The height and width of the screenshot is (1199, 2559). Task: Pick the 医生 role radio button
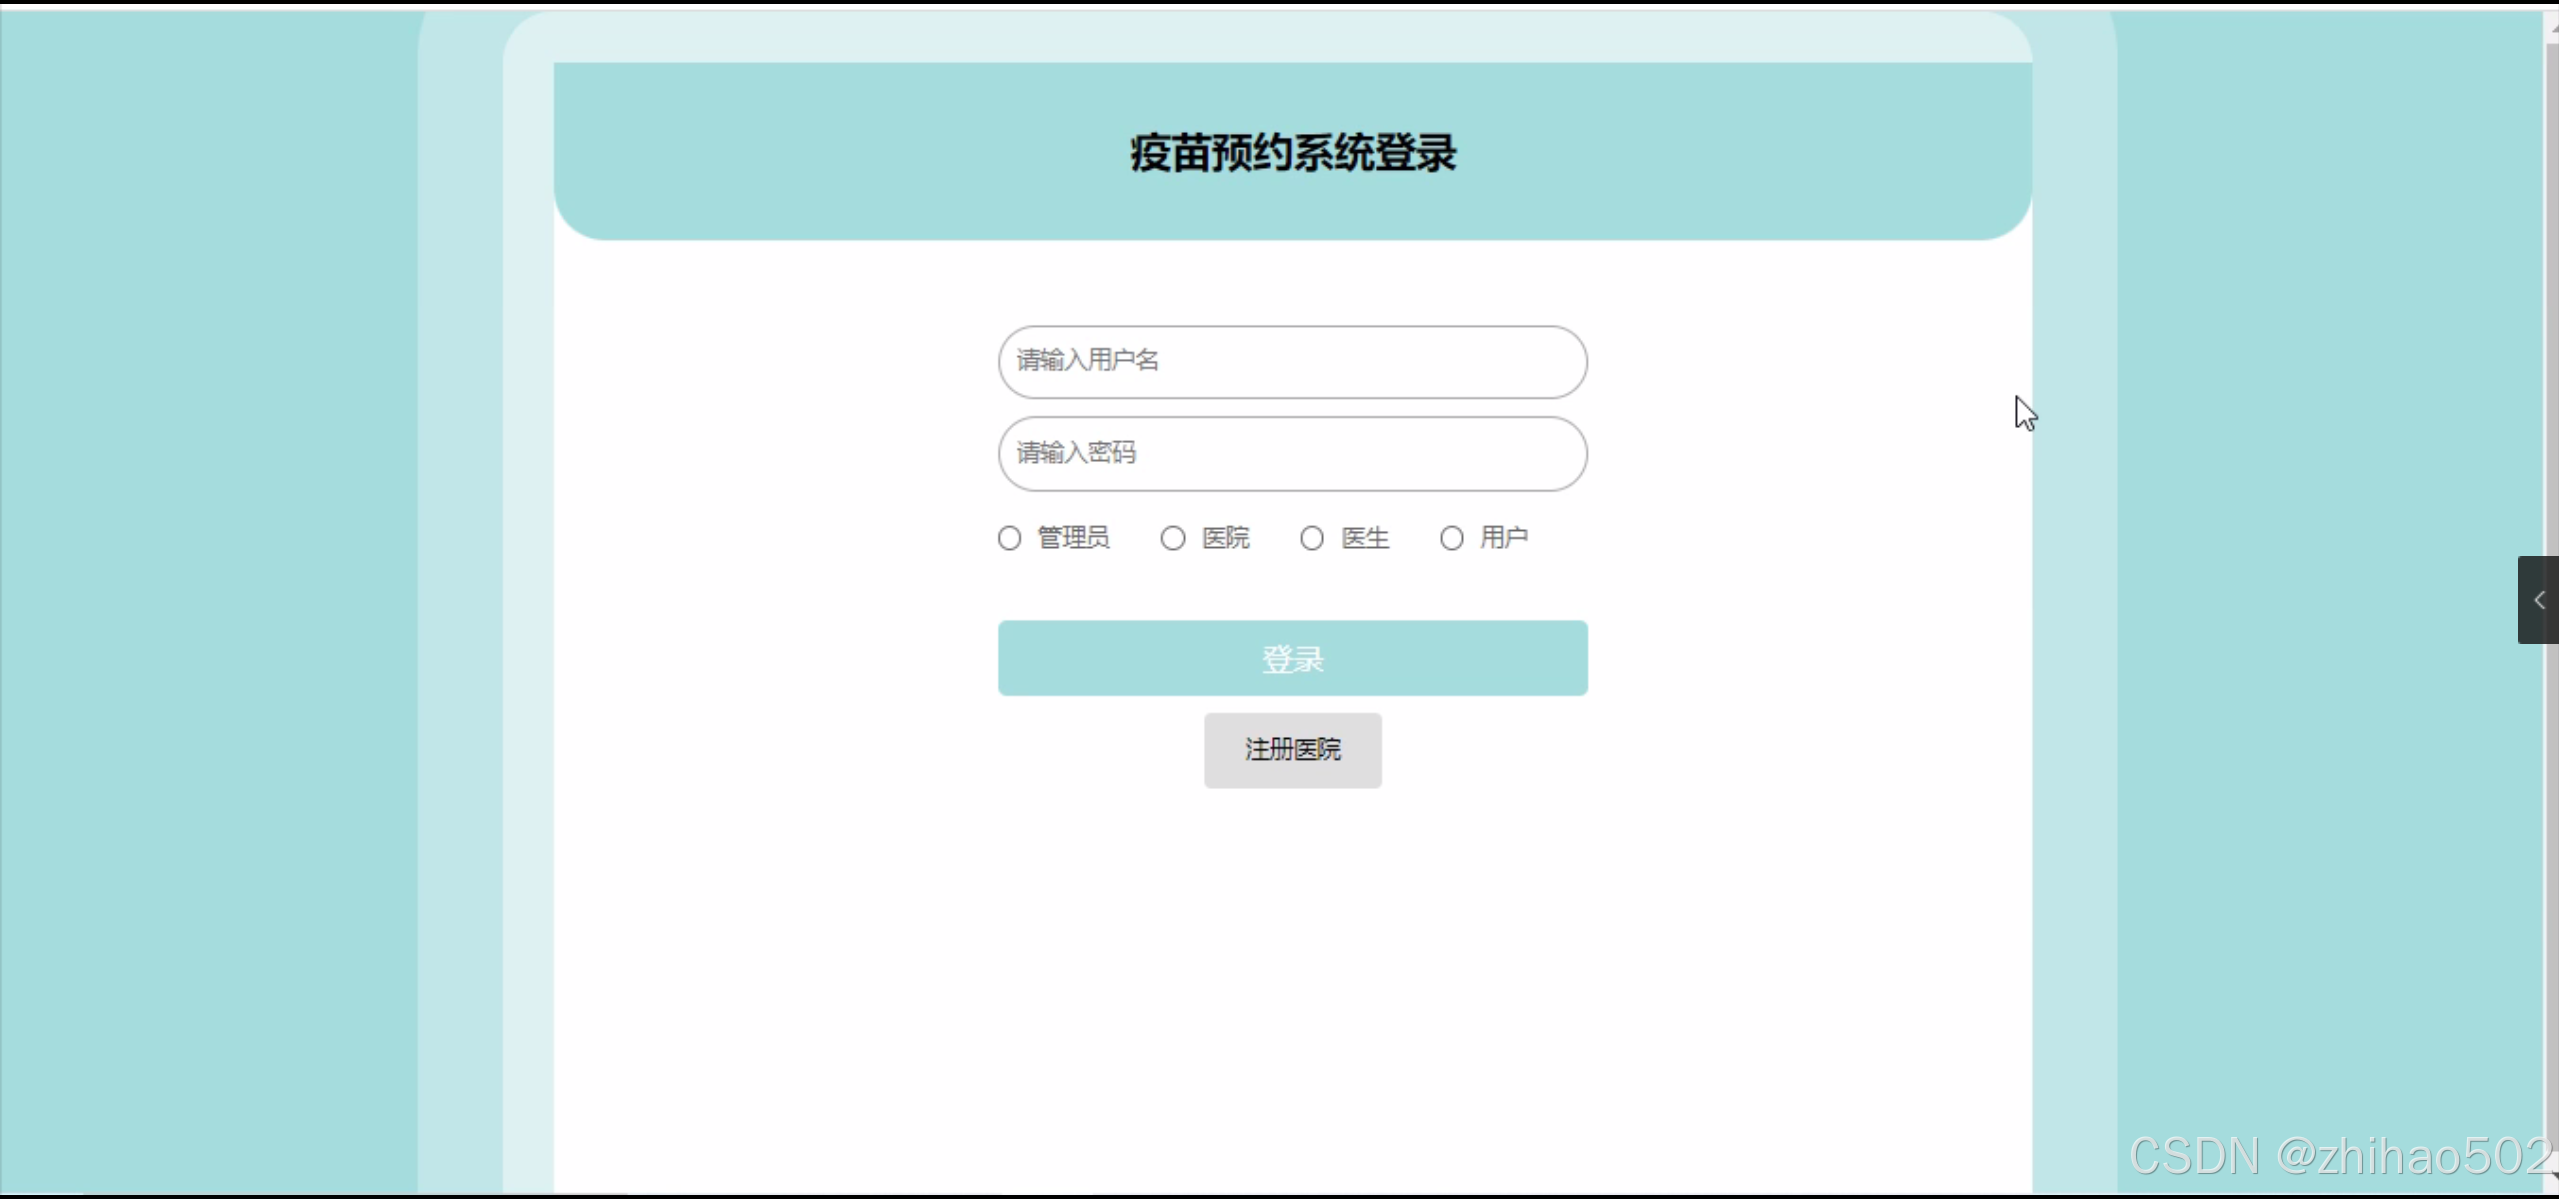coord(1310,538)
